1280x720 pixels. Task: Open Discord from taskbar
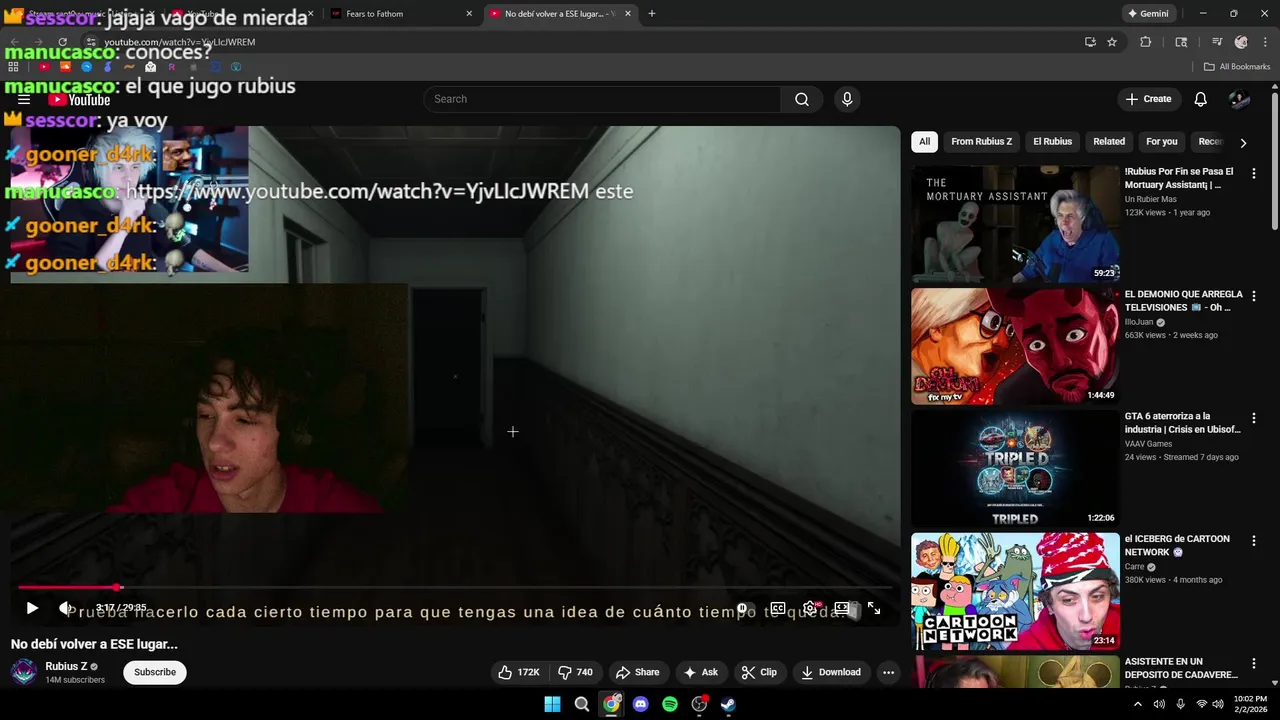pyautogui.click(x=640, y=704)
